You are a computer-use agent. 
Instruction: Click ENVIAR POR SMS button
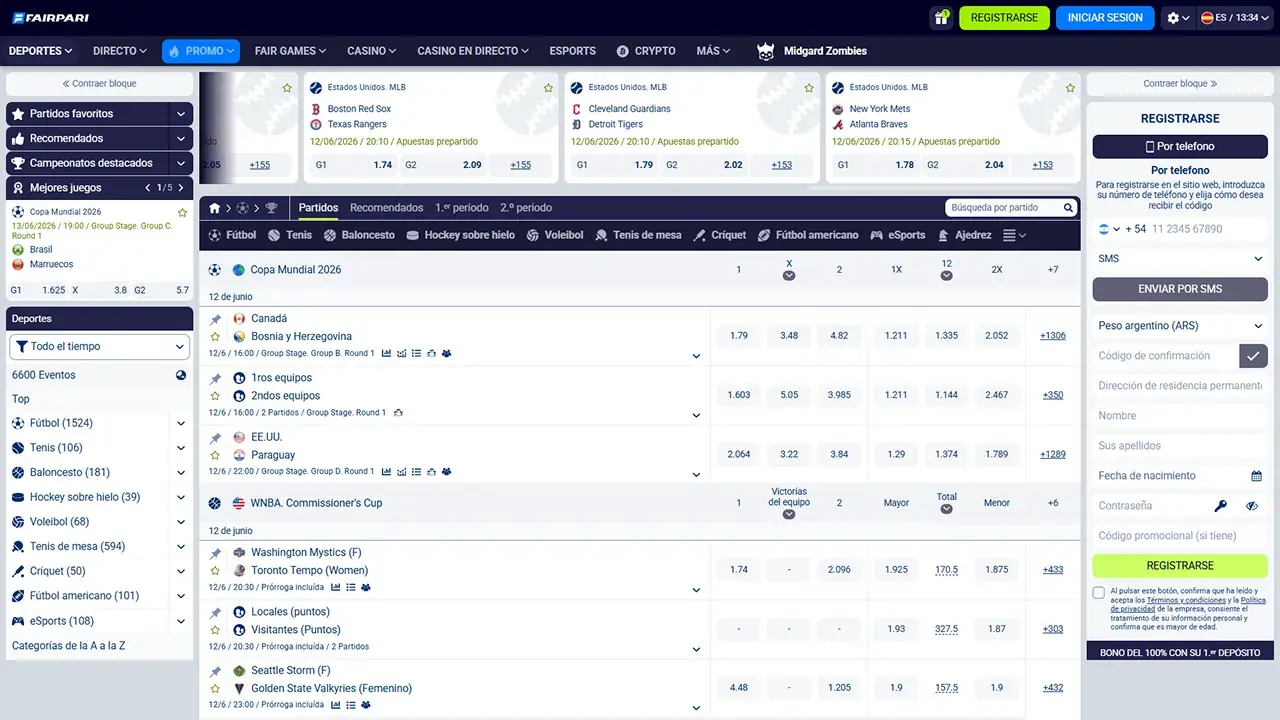click(1180, 289)
